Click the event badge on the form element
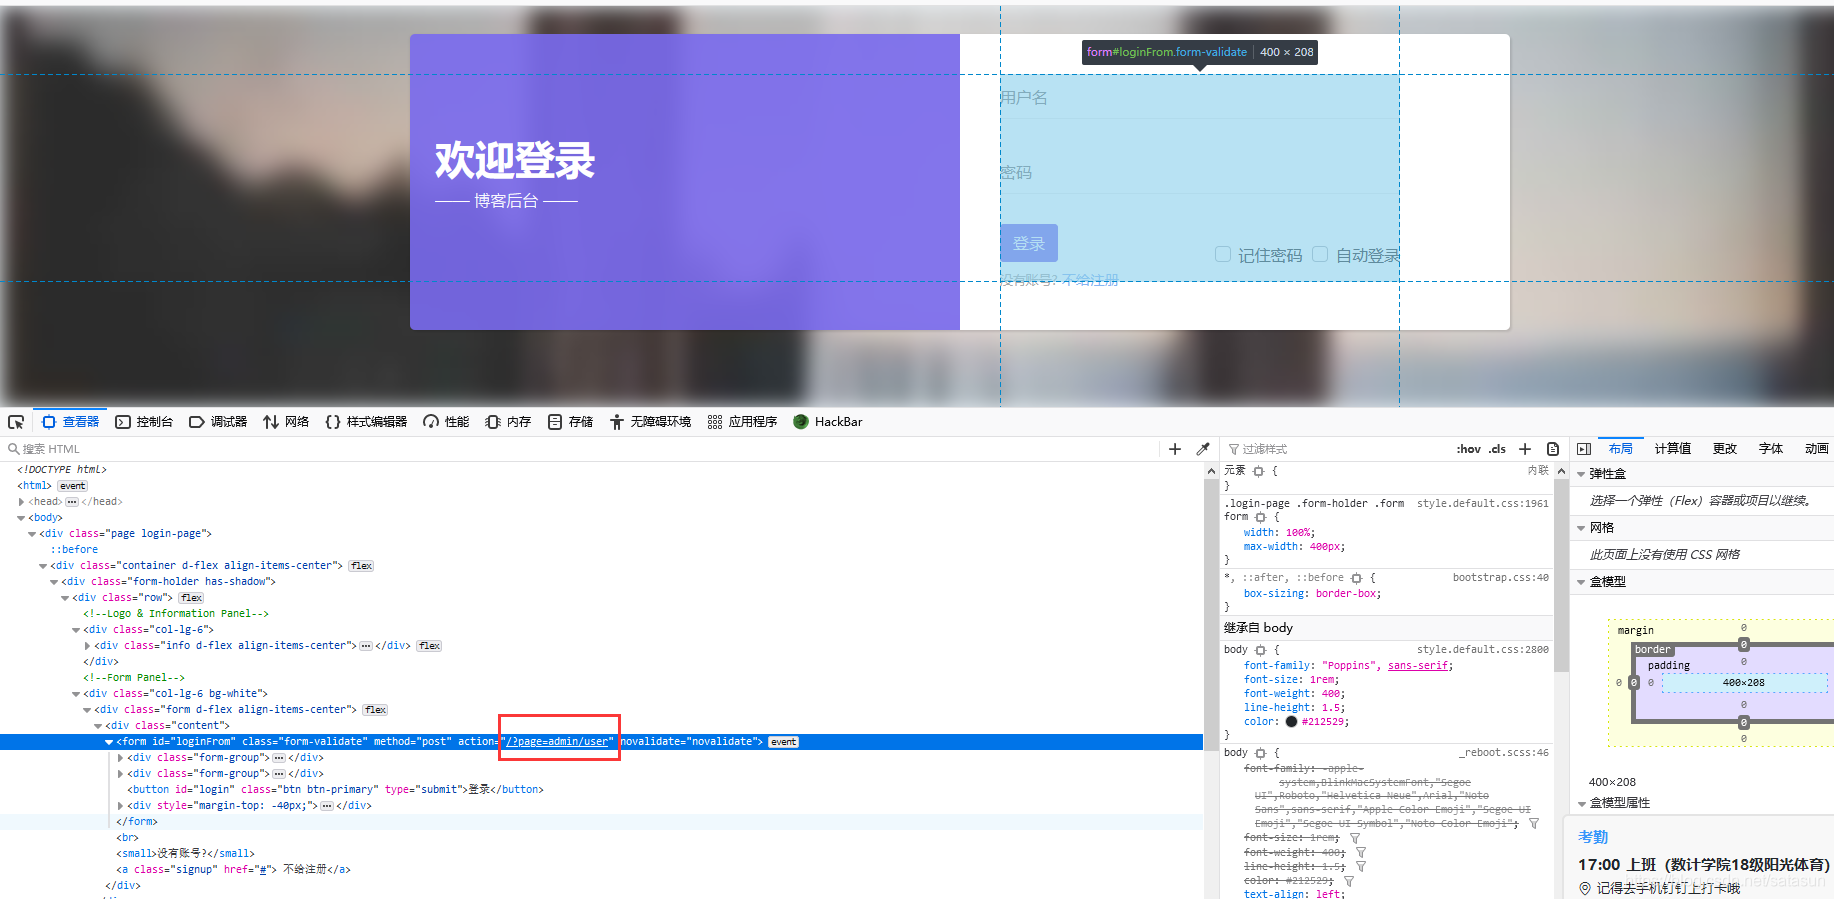The image size is (1834, 899). pos(783,742)
